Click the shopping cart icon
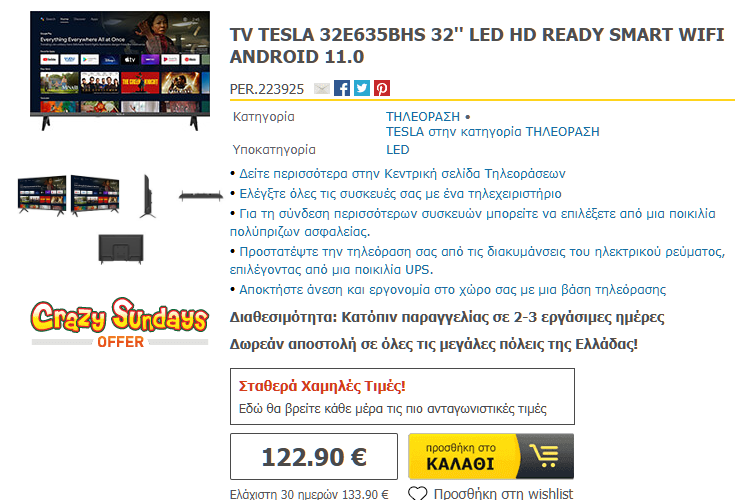Image resolution: width=749 pixels, height=500 pixels. click(x=544, y=456)
